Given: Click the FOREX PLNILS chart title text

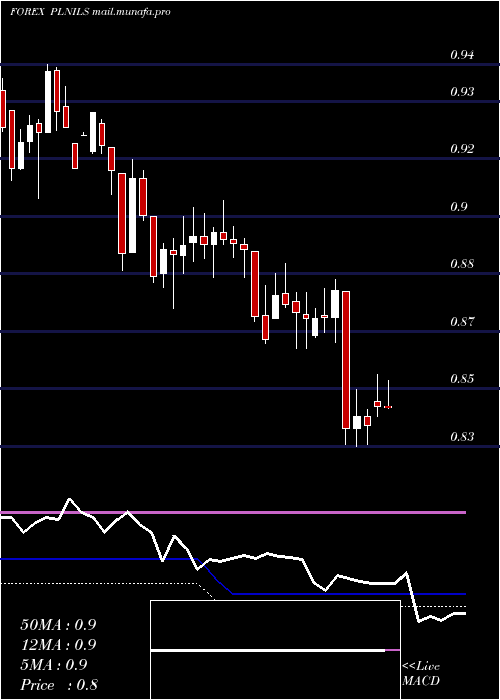Looking at the screenshot, I should click(90, 12).
